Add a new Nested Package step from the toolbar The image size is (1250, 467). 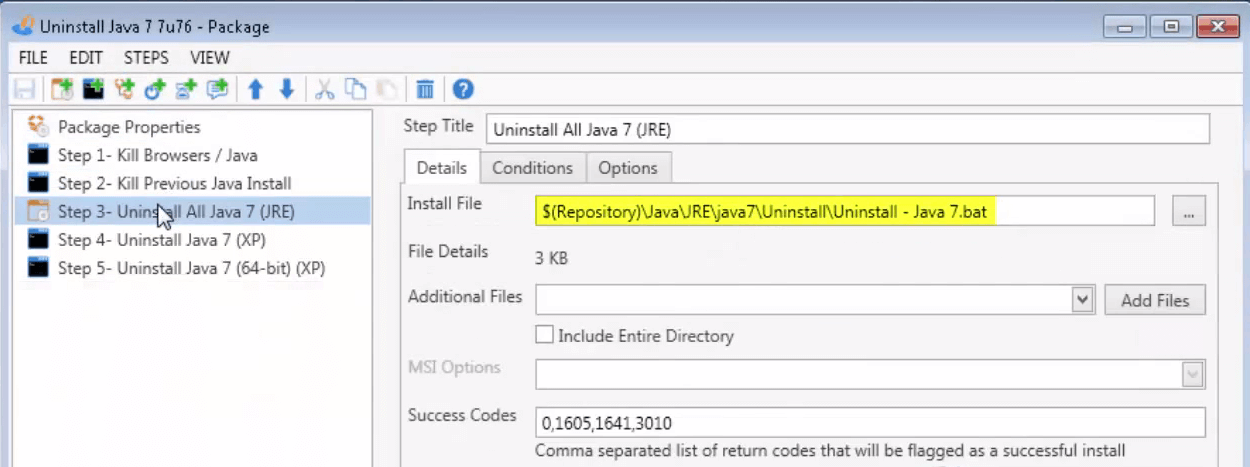point(124,89)
